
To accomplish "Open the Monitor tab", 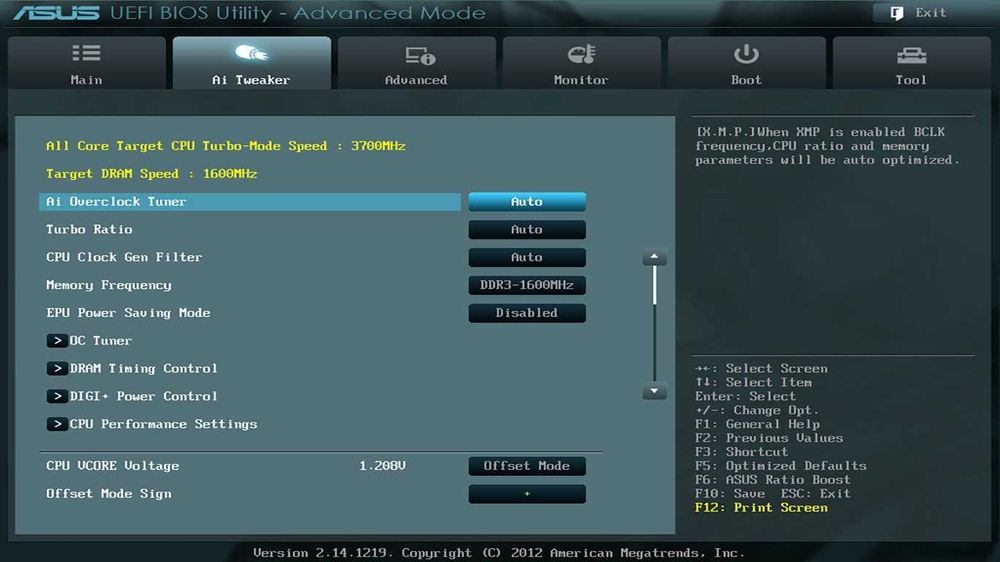I will point(581,63).
